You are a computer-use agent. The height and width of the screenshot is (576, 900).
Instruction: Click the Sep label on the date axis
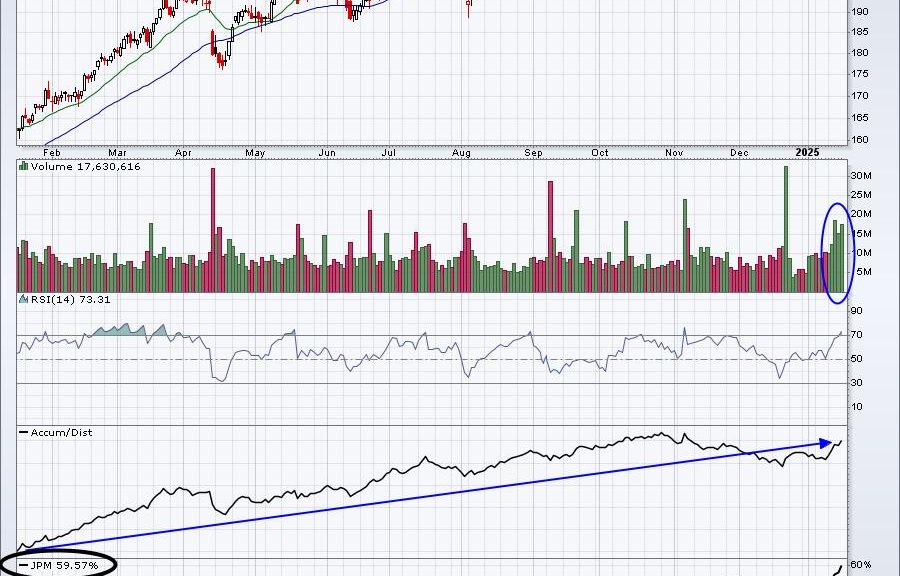[533, 153]
